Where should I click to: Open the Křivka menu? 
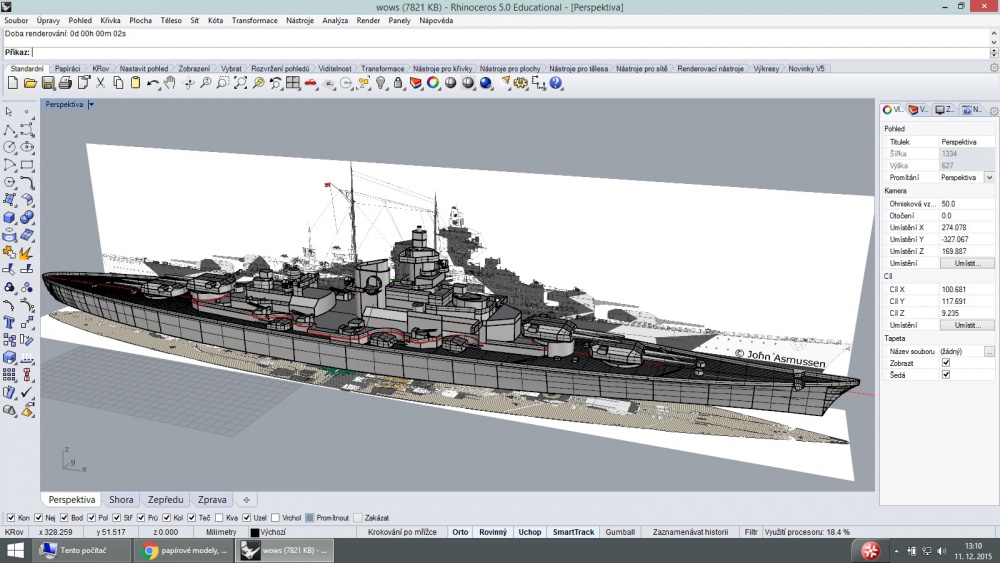pyautogui.click(x=110, y=20)
